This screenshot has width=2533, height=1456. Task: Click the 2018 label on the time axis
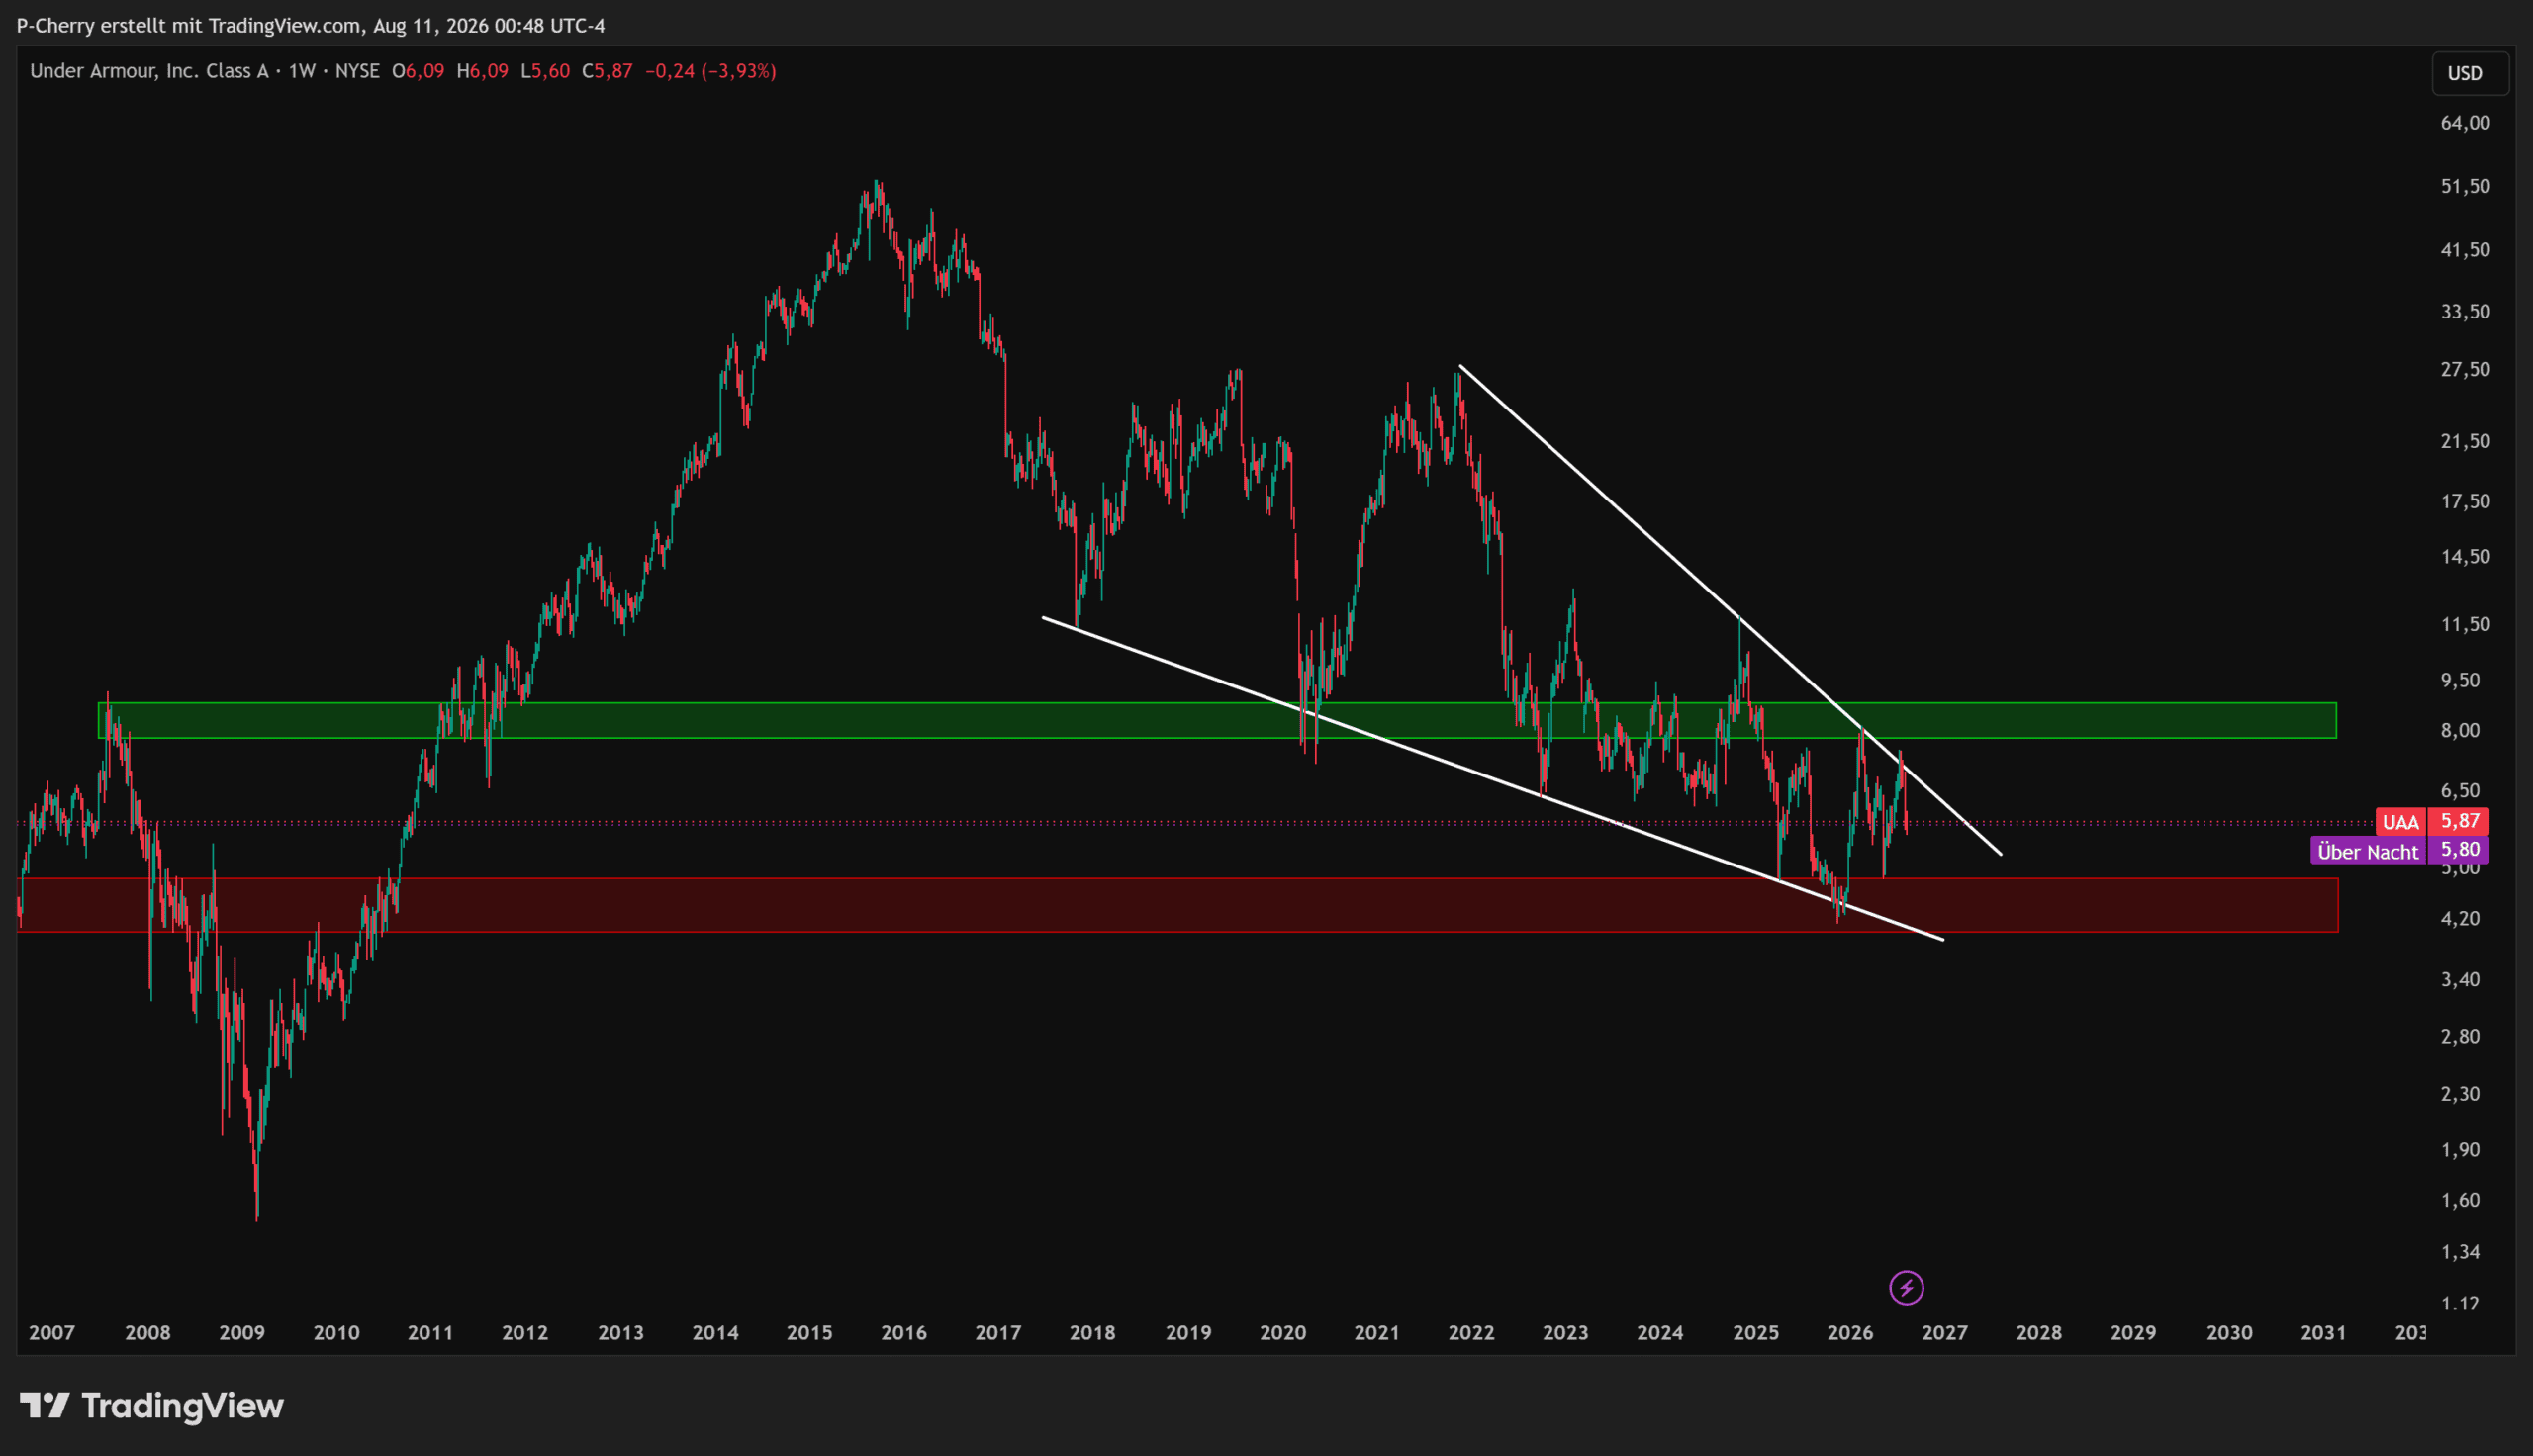tap(1092, 1333)
